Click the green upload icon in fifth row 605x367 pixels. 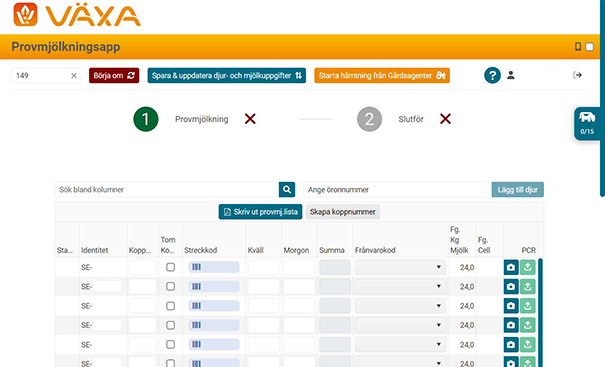pos(527,344)
